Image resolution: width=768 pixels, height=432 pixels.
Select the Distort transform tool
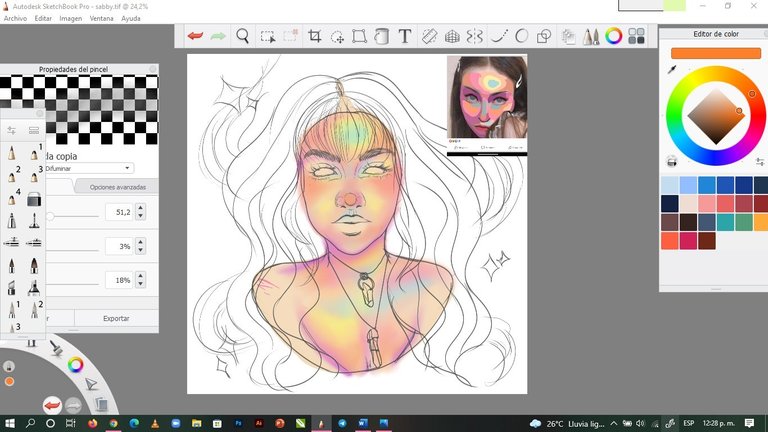coord(359,36)
